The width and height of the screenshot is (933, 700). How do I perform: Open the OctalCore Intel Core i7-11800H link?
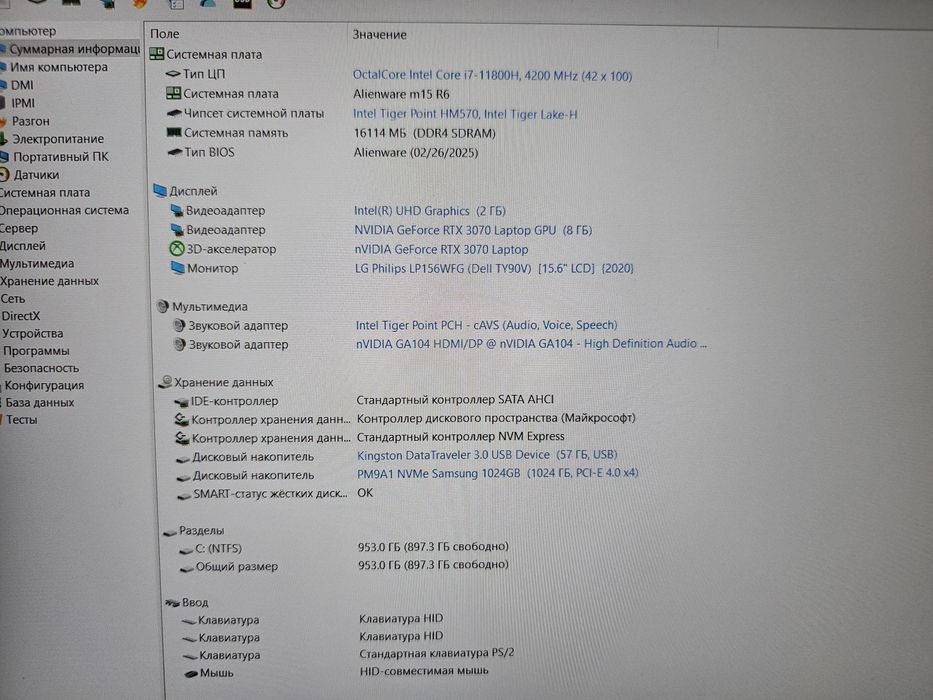pos(492,76)
